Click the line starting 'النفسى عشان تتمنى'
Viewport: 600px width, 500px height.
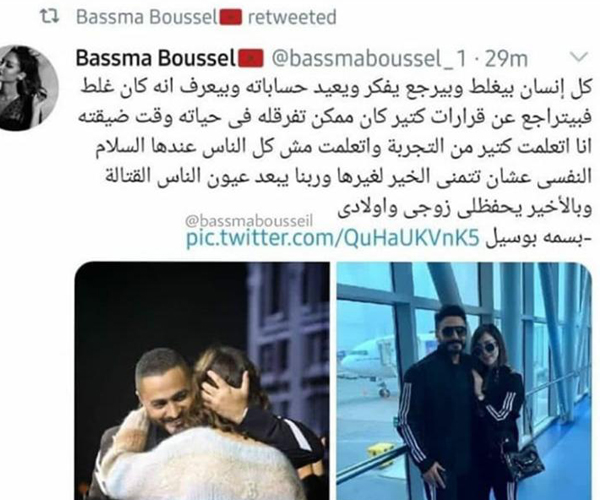click(346, 178)
